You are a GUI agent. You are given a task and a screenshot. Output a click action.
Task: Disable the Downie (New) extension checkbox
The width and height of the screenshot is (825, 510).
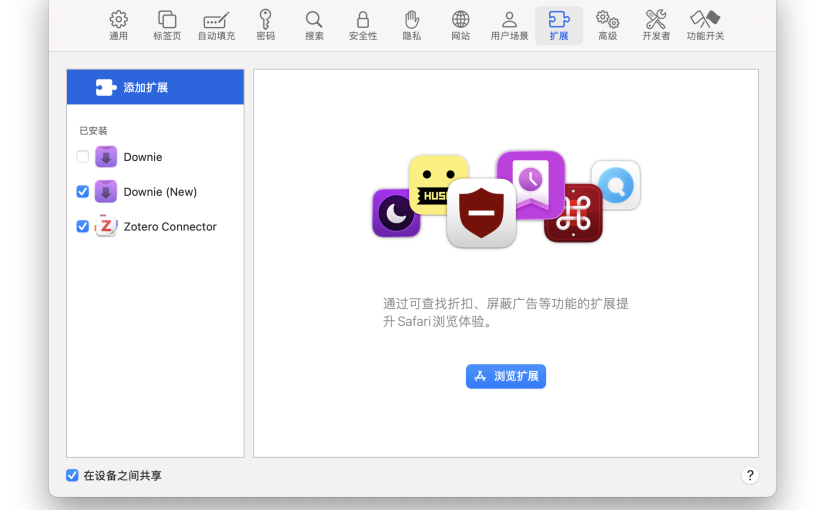(x=83, y=192)
